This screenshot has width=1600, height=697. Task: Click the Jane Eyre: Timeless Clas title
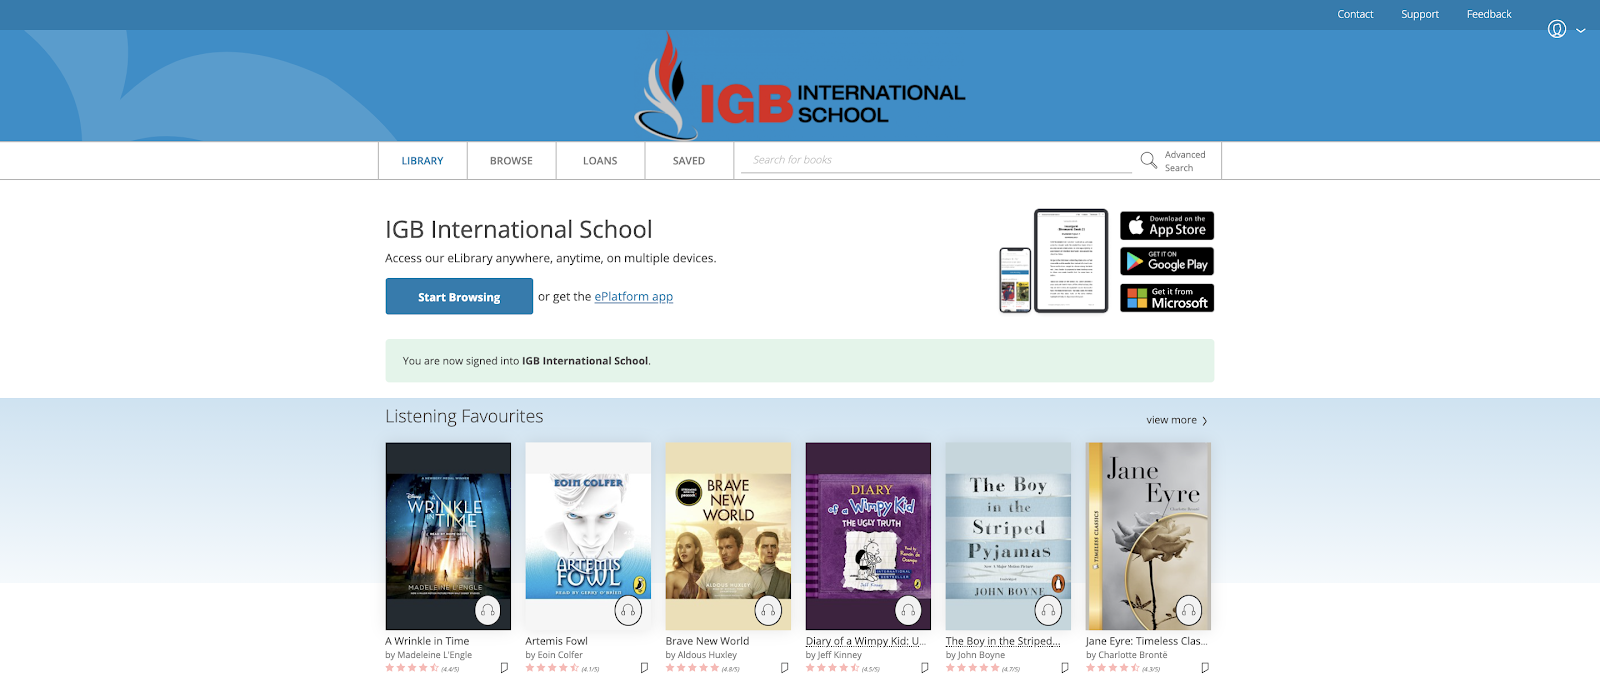[1147, 641]
